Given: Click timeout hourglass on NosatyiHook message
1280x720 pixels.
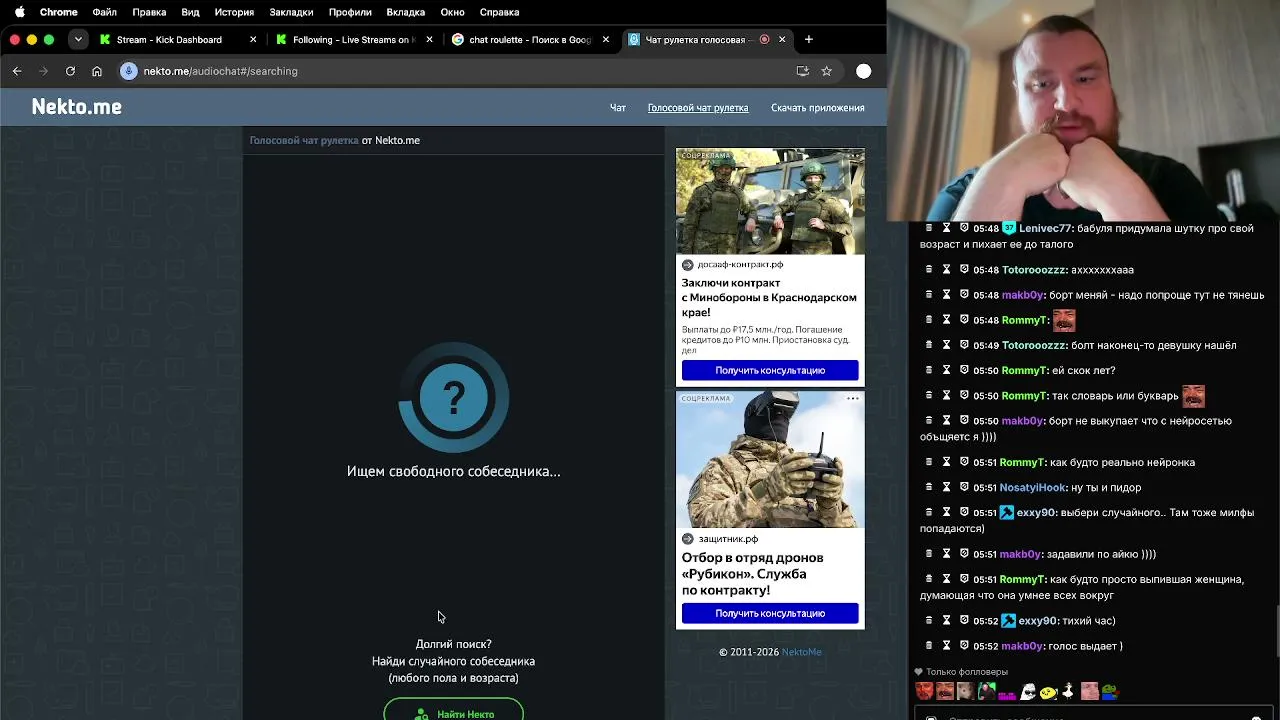Looking at the screenshot, I should coord(946,487).
